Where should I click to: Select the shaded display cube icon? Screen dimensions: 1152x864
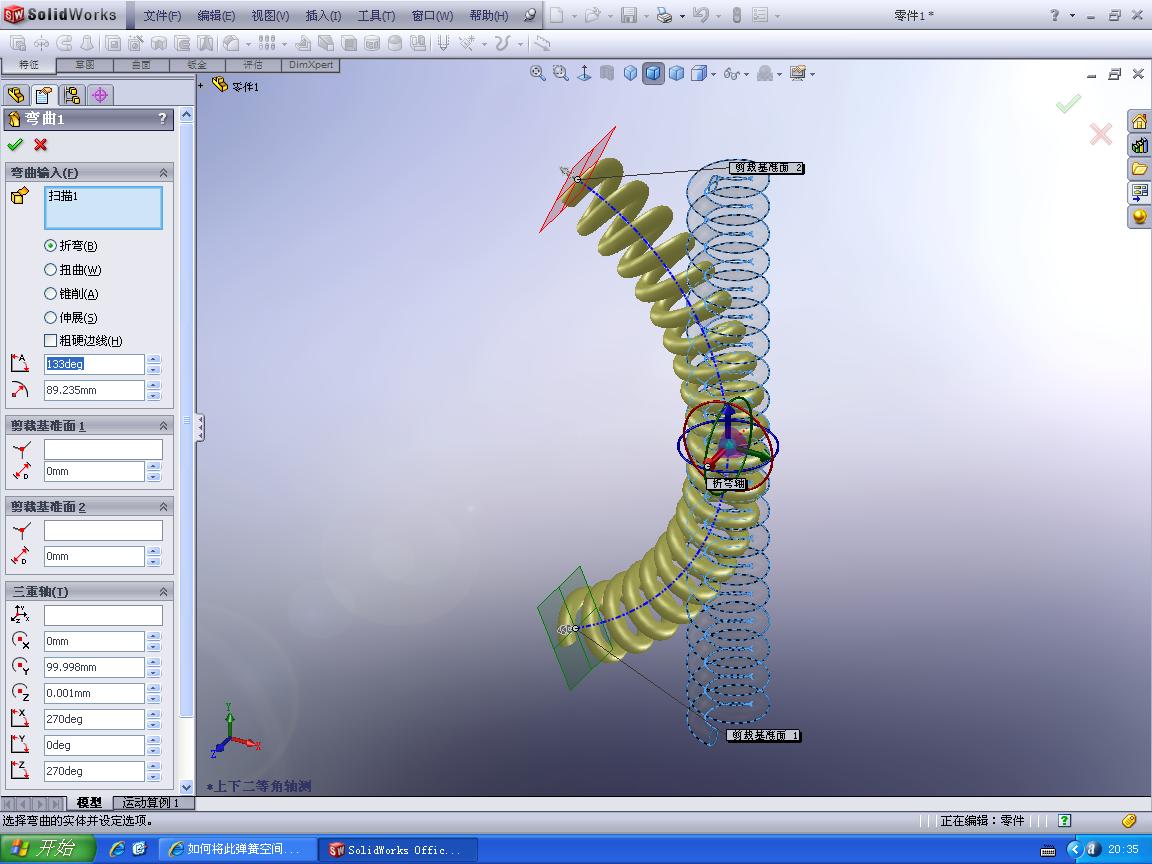(677, 73)
